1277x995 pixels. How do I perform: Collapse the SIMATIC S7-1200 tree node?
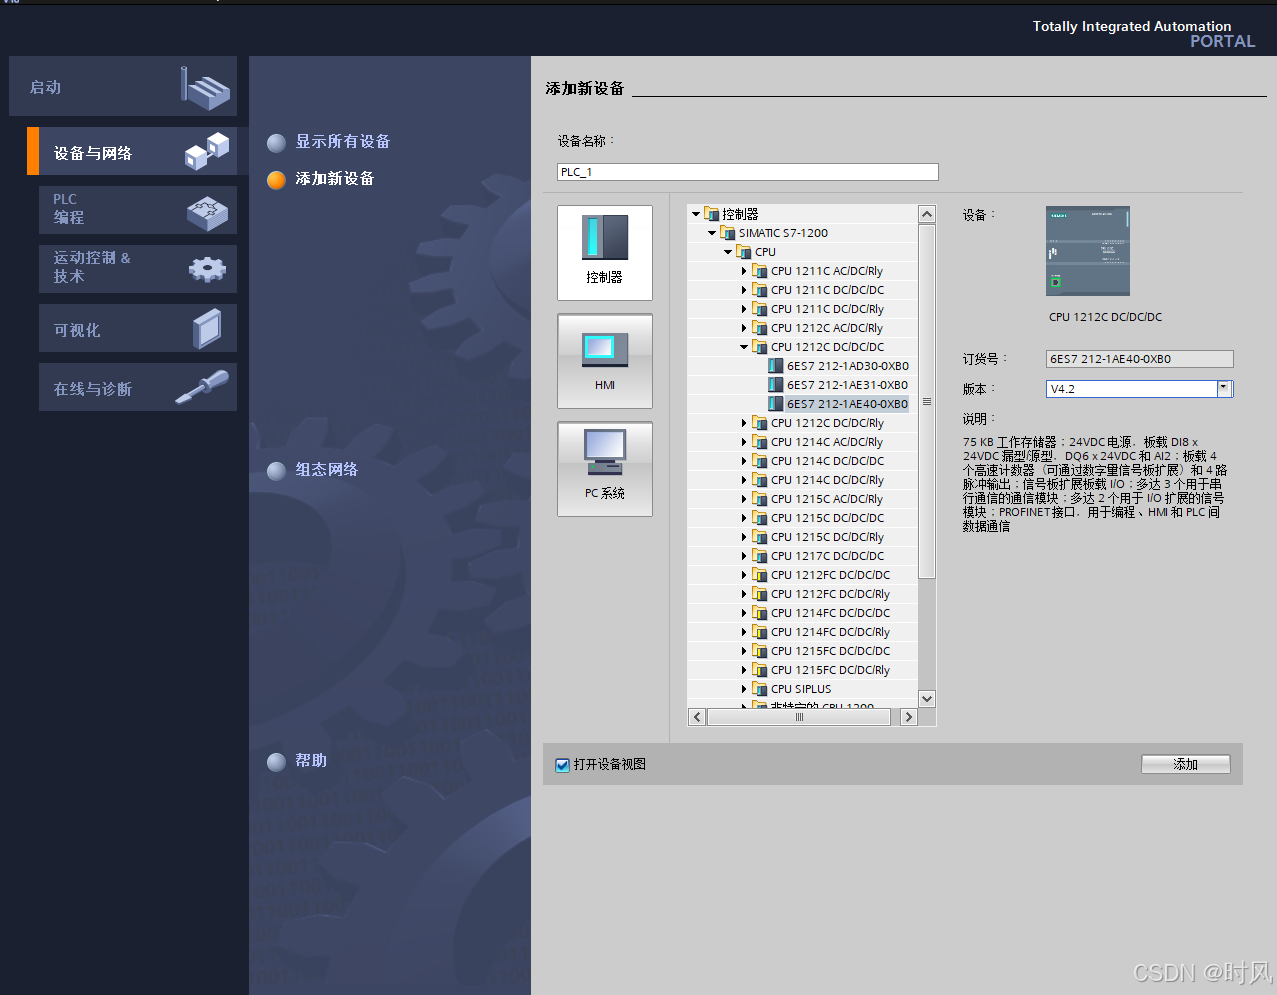click(x=712, y=233)
